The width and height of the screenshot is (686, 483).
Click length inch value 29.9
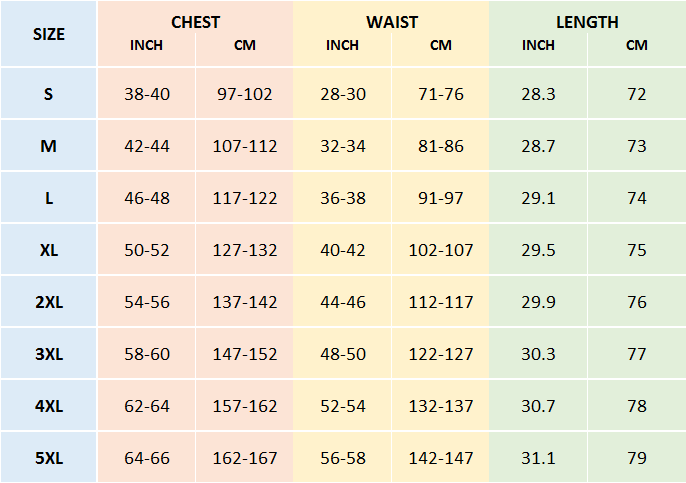[x=538, y=302]
